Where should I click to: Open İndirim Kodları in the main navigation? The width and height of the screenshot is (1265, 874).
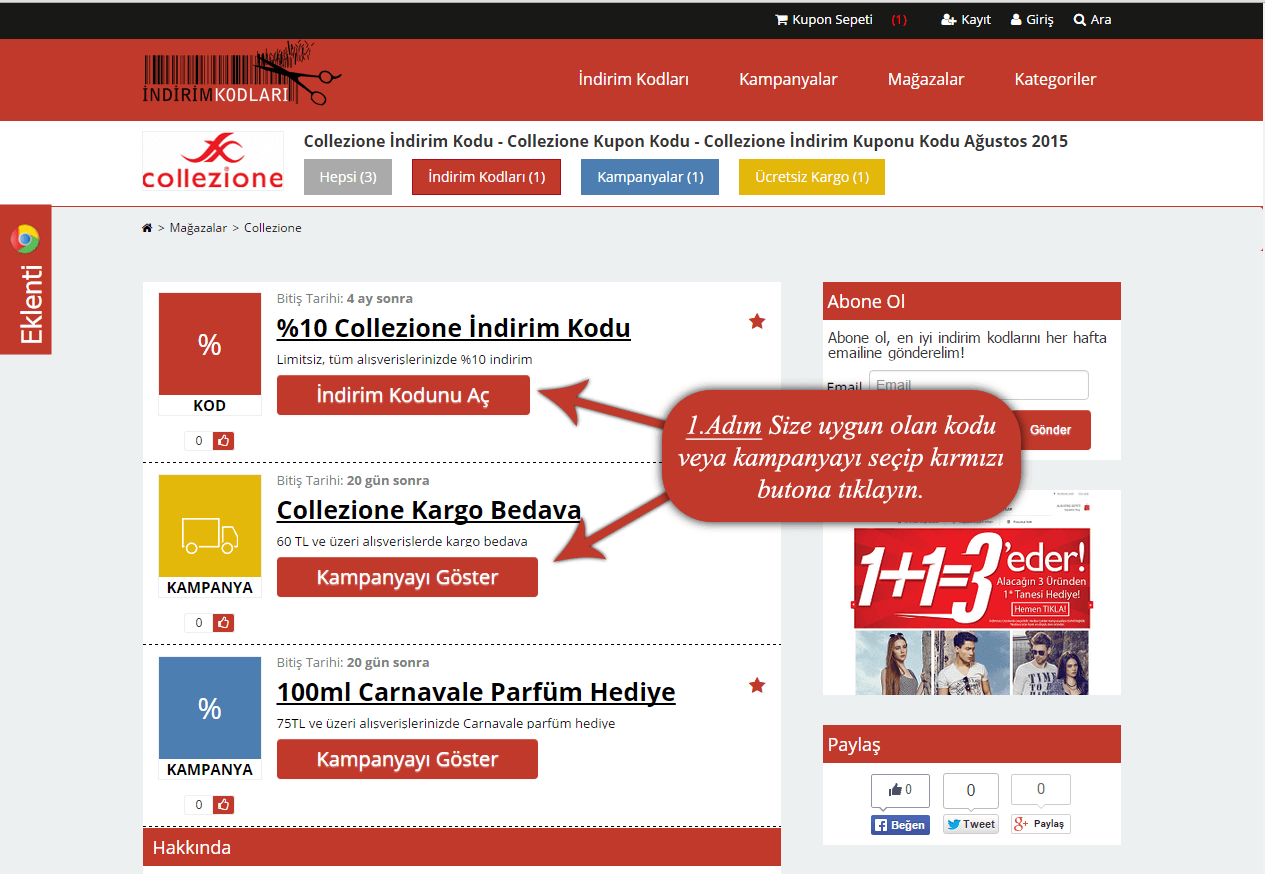pyautogui.click(x=634, y=79)
